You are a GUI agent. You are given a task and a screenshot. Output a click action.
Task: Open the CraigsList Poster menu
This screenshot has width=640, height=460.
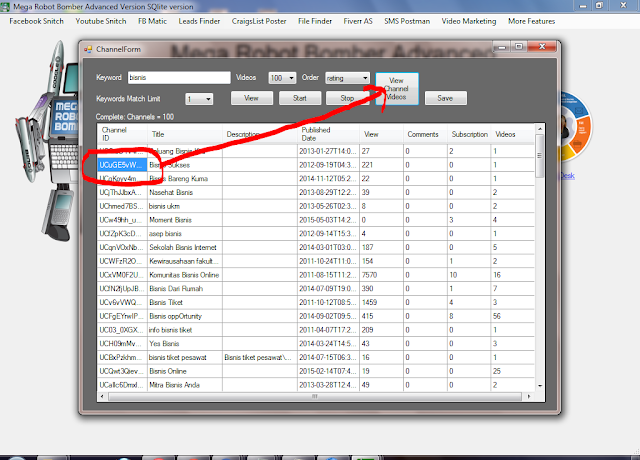click(259, 21)
